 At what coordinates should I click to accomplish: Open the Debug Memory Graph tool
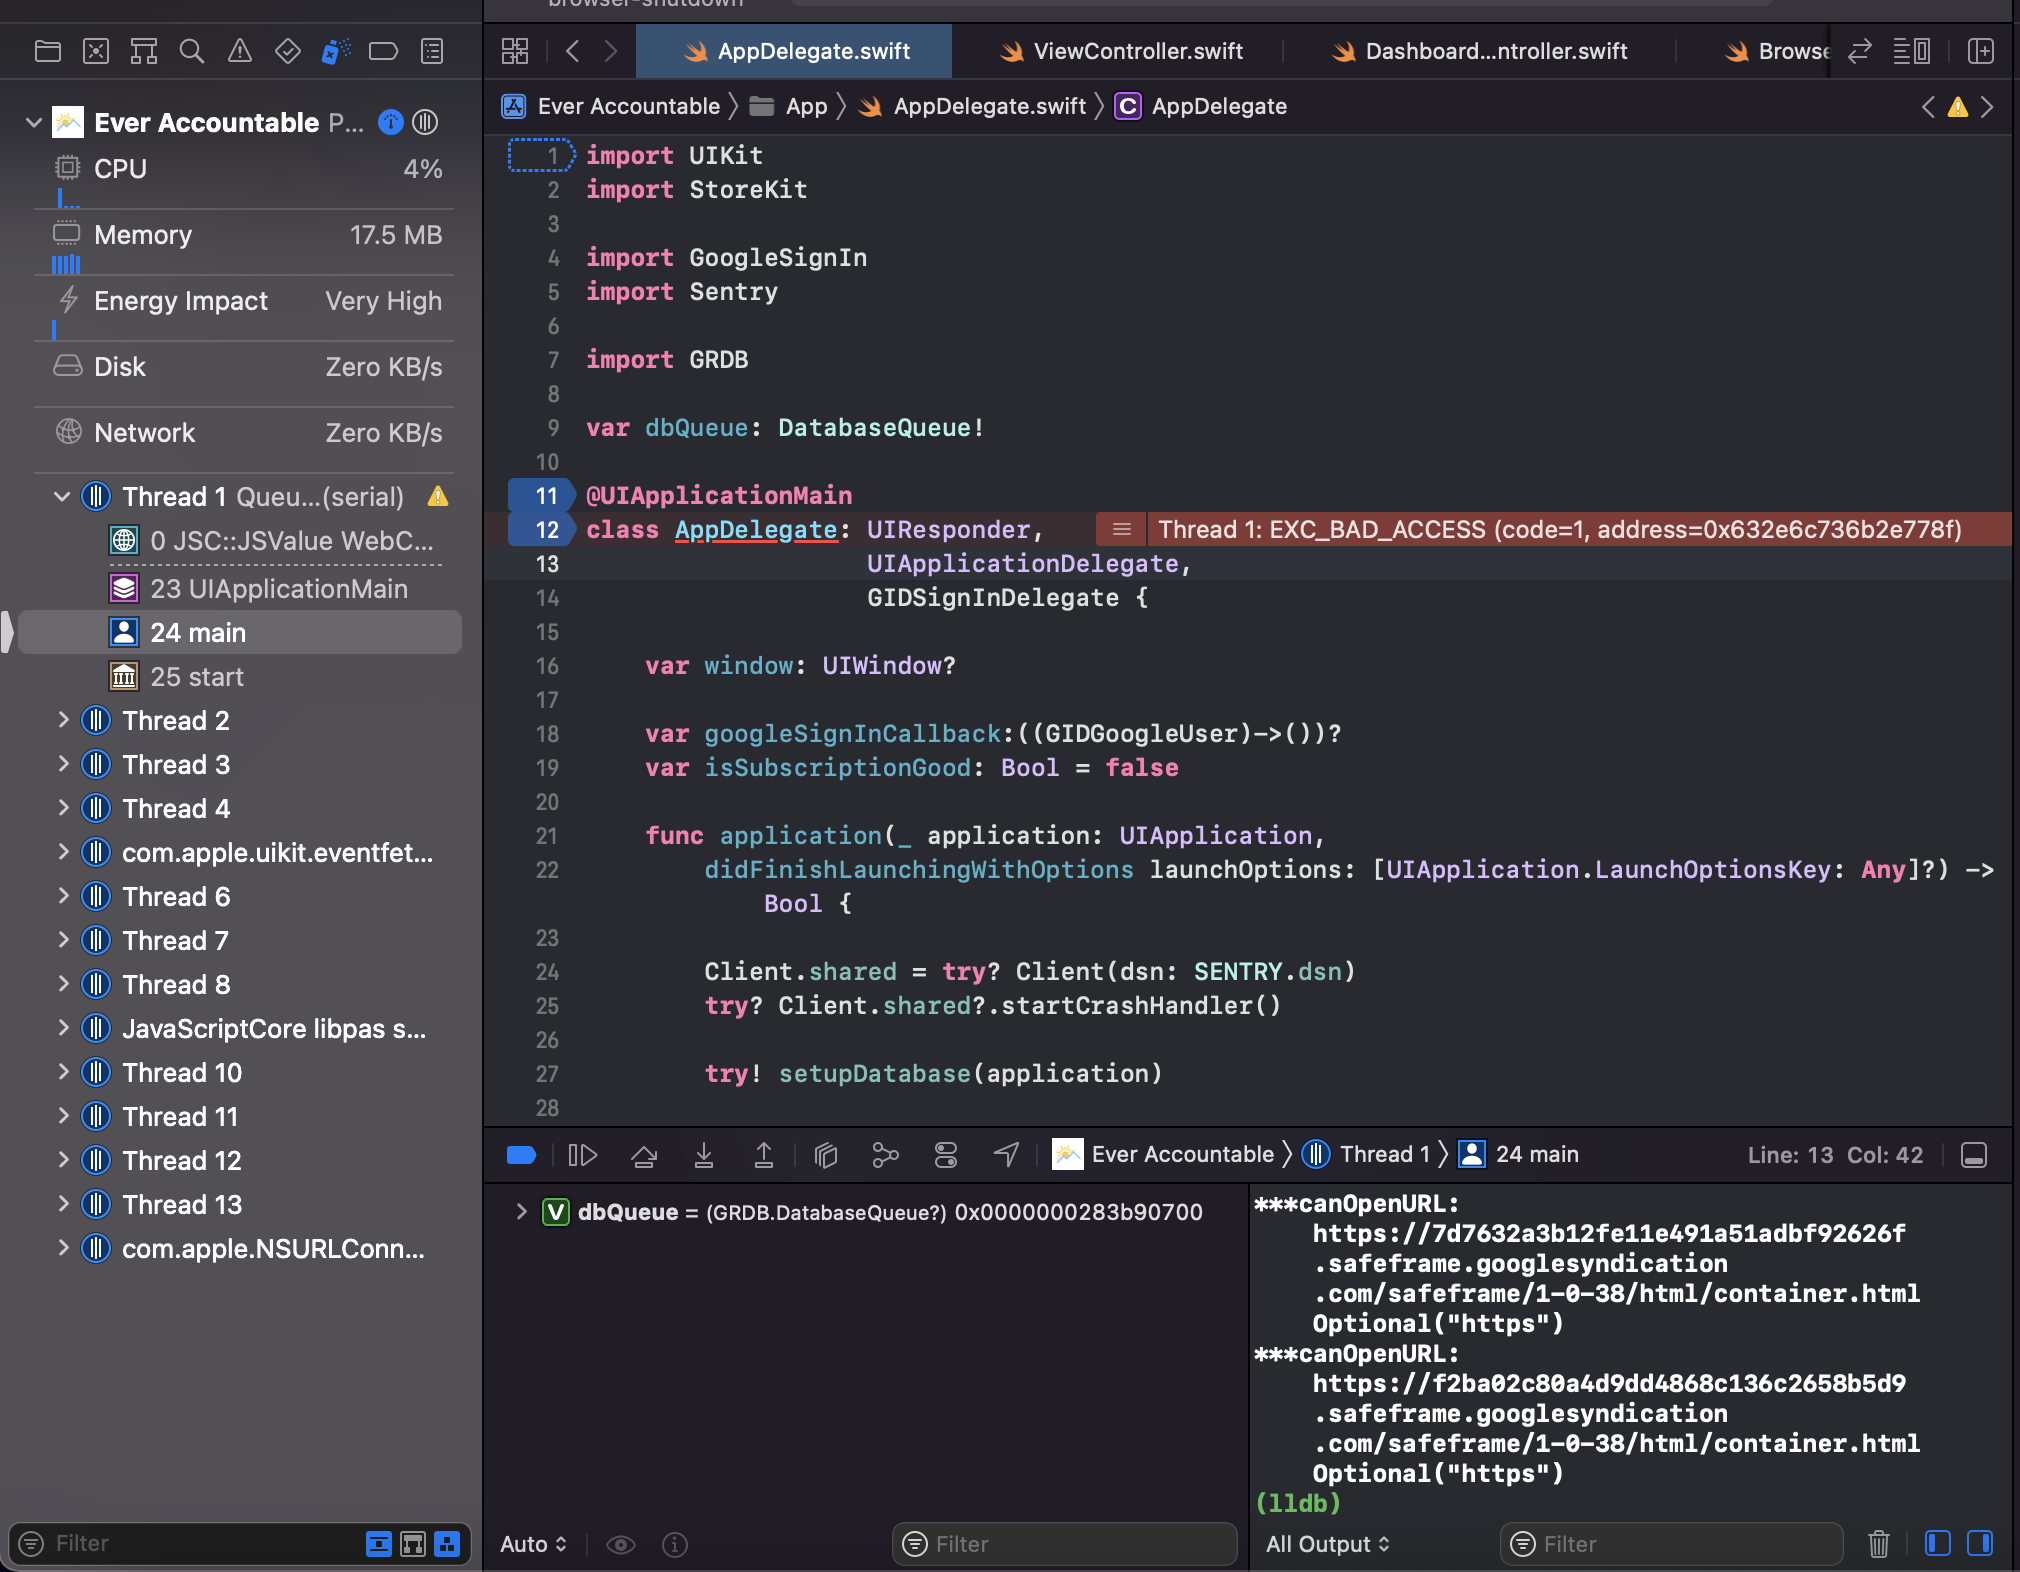(885, 1156)
